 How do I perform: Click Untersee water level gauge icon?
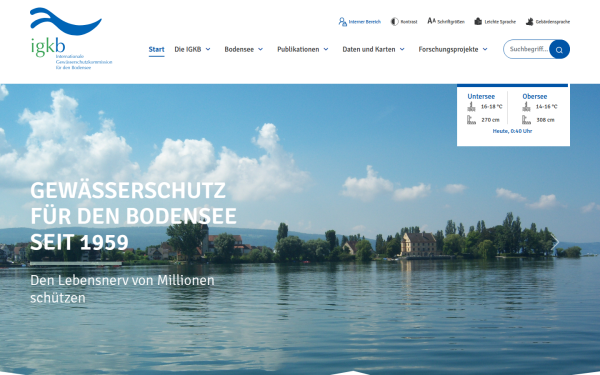click(471, 120)
